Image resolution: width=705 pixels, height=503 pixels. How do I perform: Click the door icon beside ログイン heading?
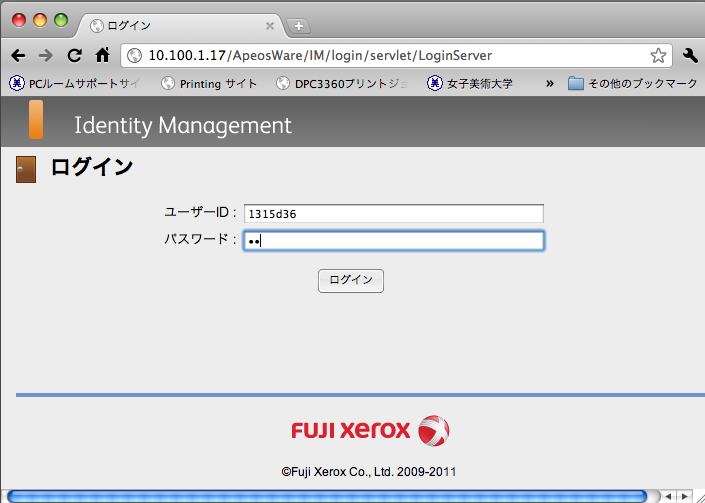(26, 170)
